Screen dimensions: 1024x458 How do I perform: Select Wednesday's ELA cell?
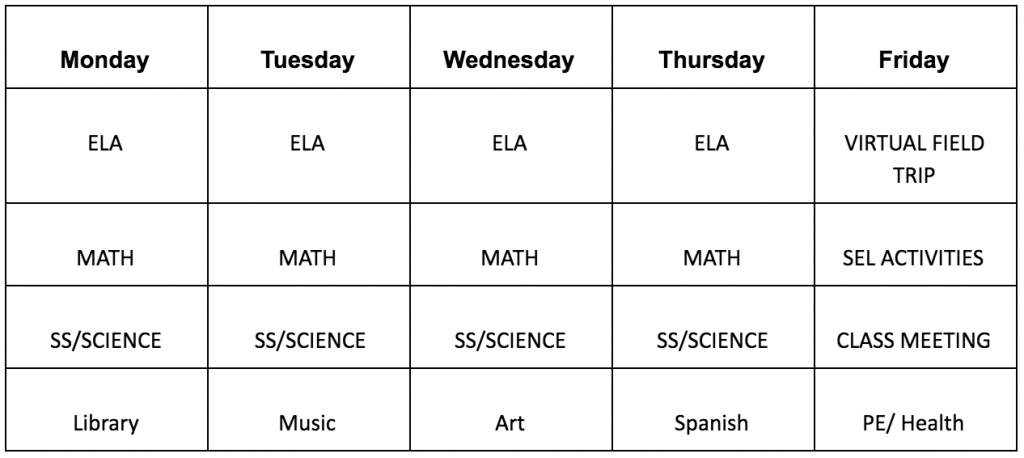(x=511, y=145)
